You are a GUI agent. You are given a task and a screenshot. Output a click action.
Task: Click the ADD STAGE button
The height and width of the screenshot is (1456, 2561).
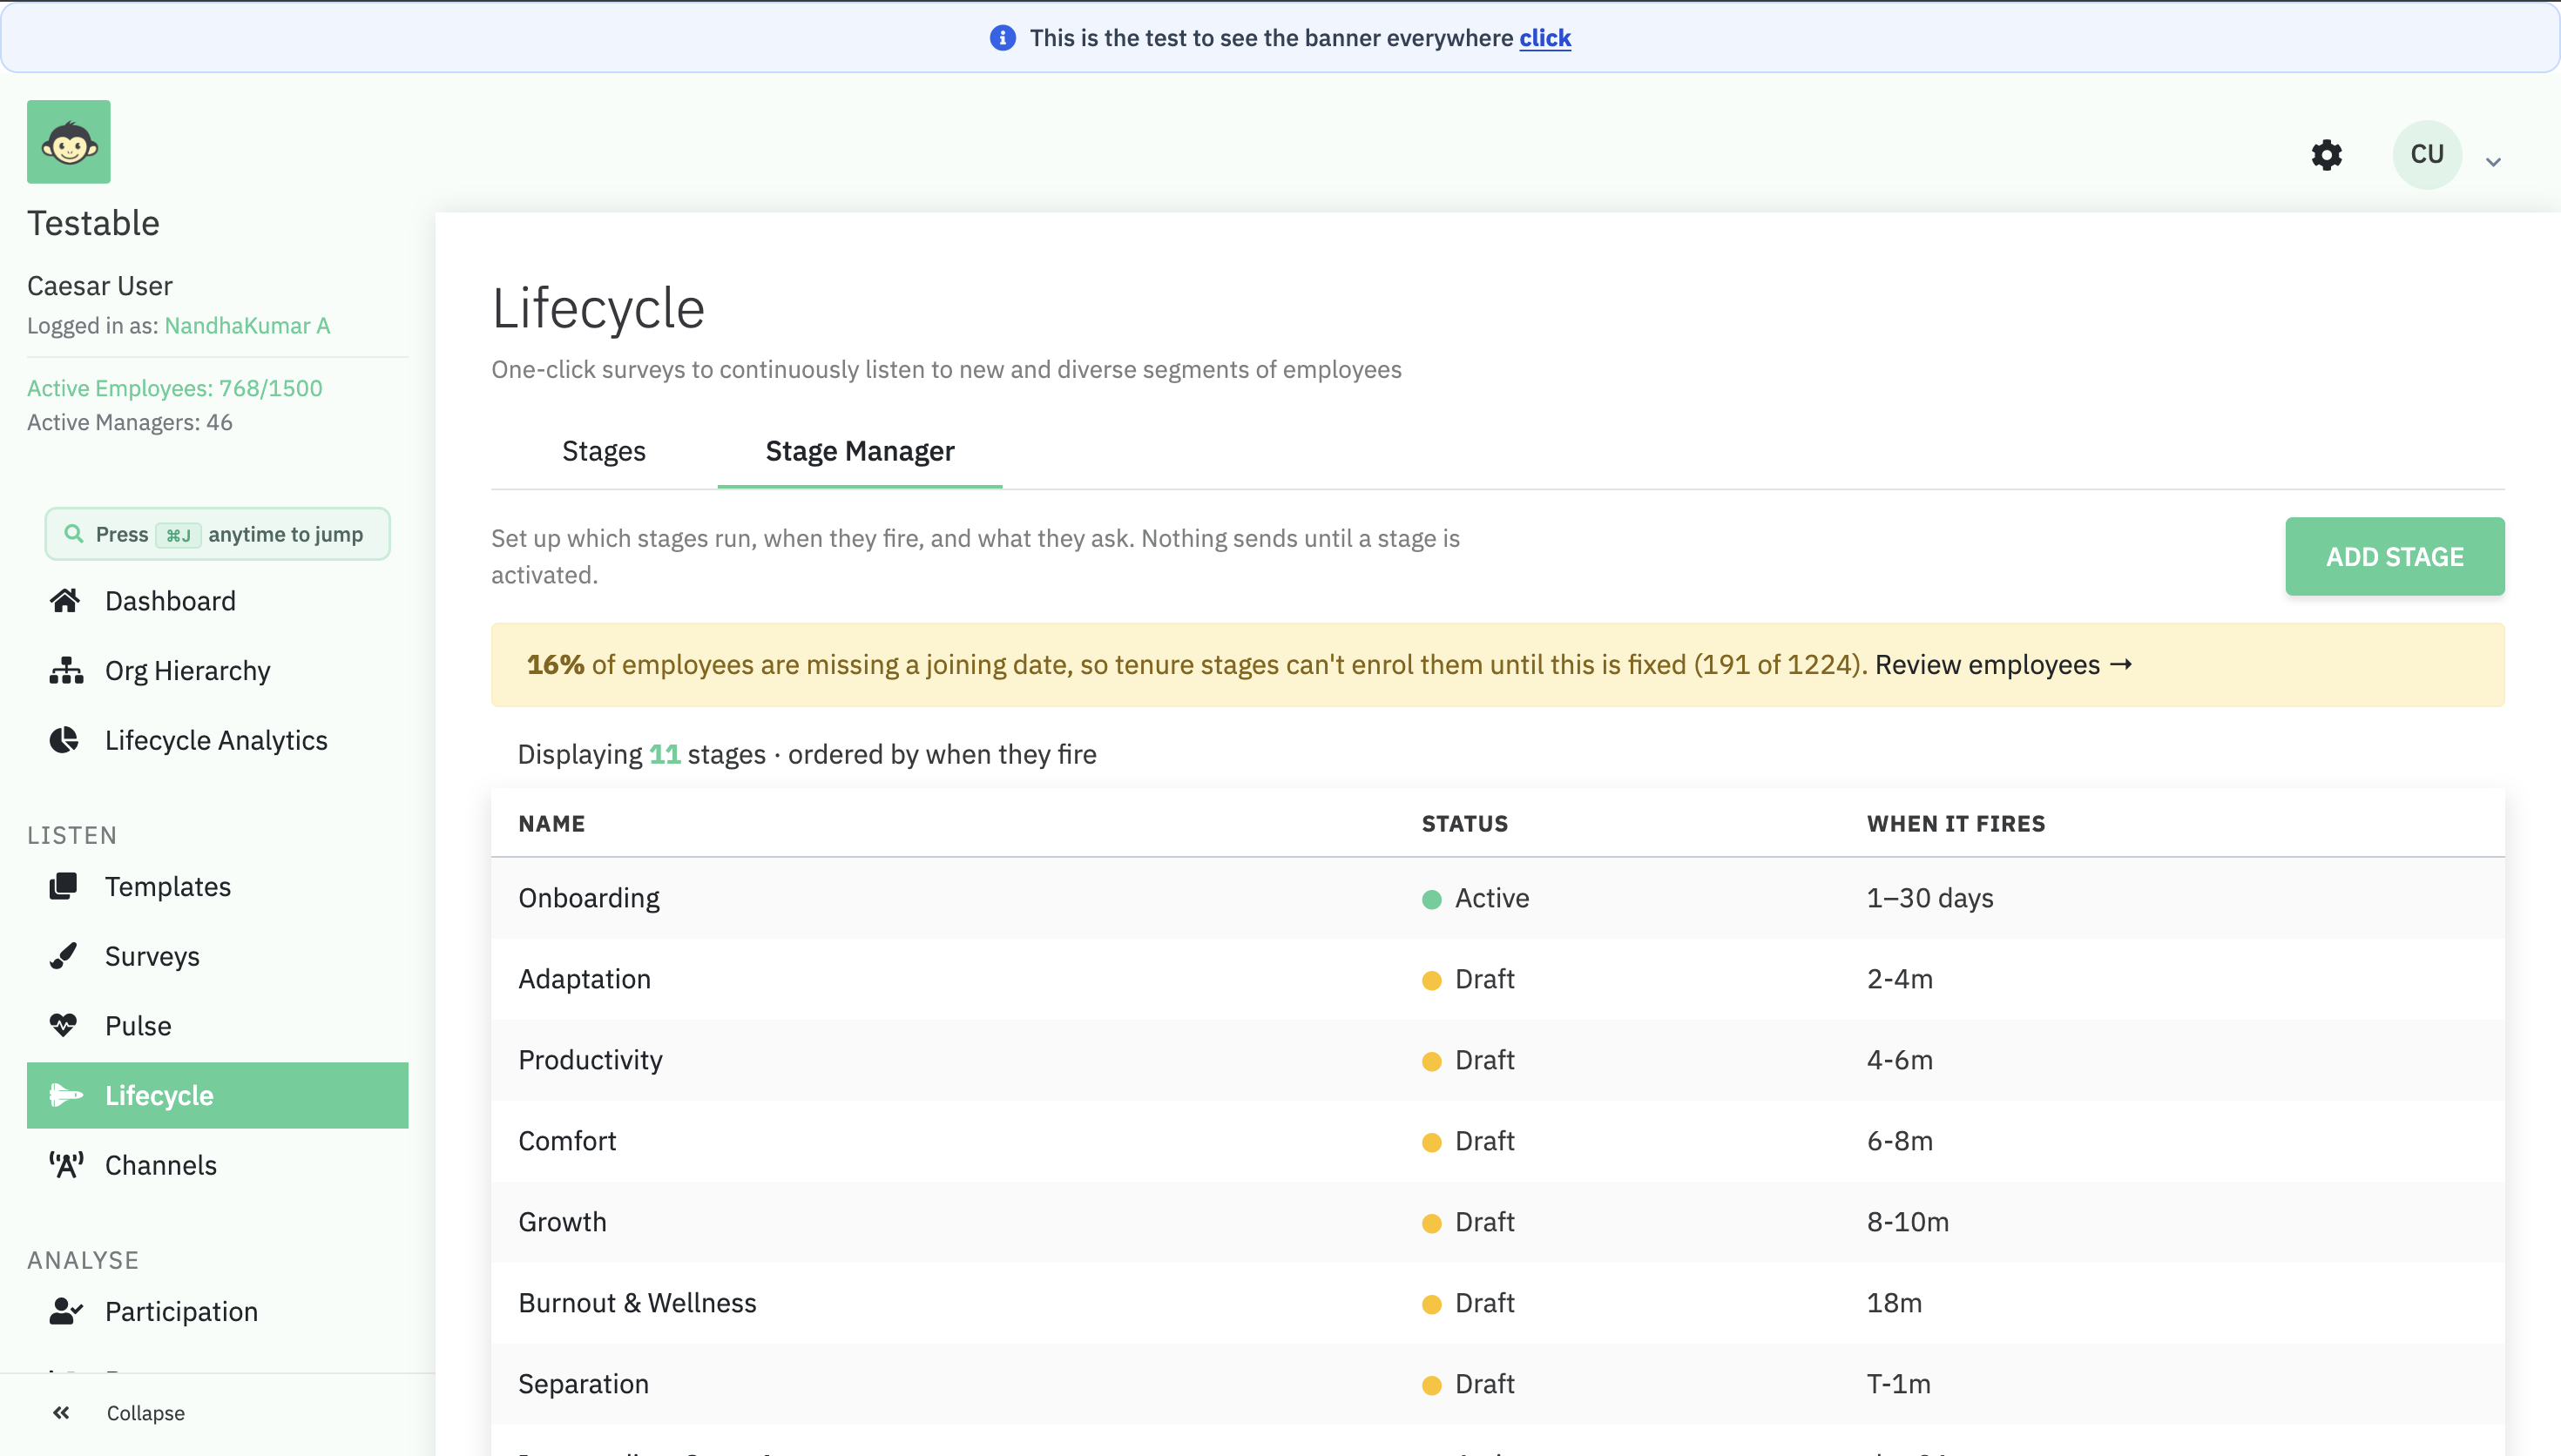(x=2395, y=557)
